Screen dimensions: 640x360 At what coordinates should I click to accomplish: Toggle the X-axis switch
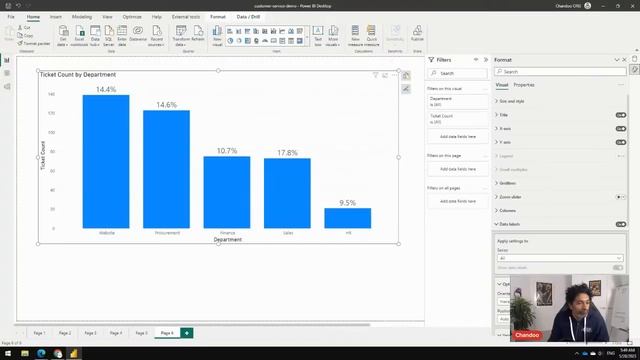coord(621,129)
